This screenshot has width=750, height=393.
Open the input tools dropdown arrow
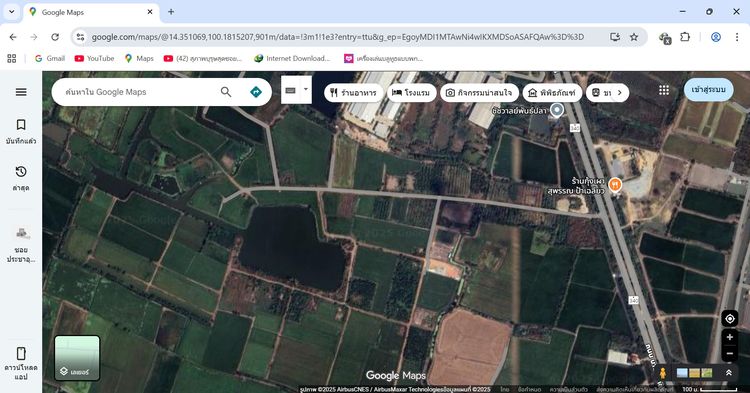pos(306,89)
